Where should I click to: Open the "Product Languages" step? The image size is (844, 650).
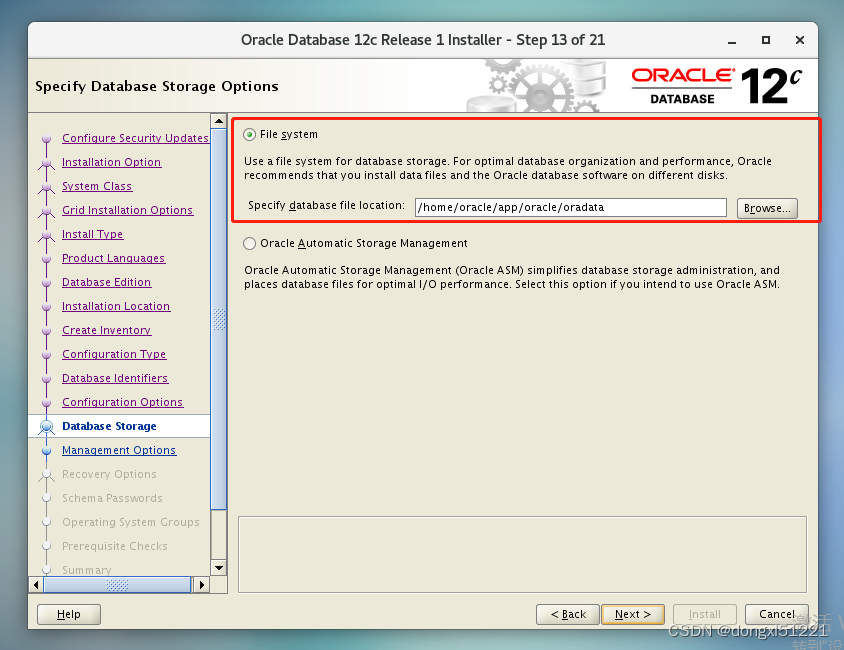coord(113,258)
